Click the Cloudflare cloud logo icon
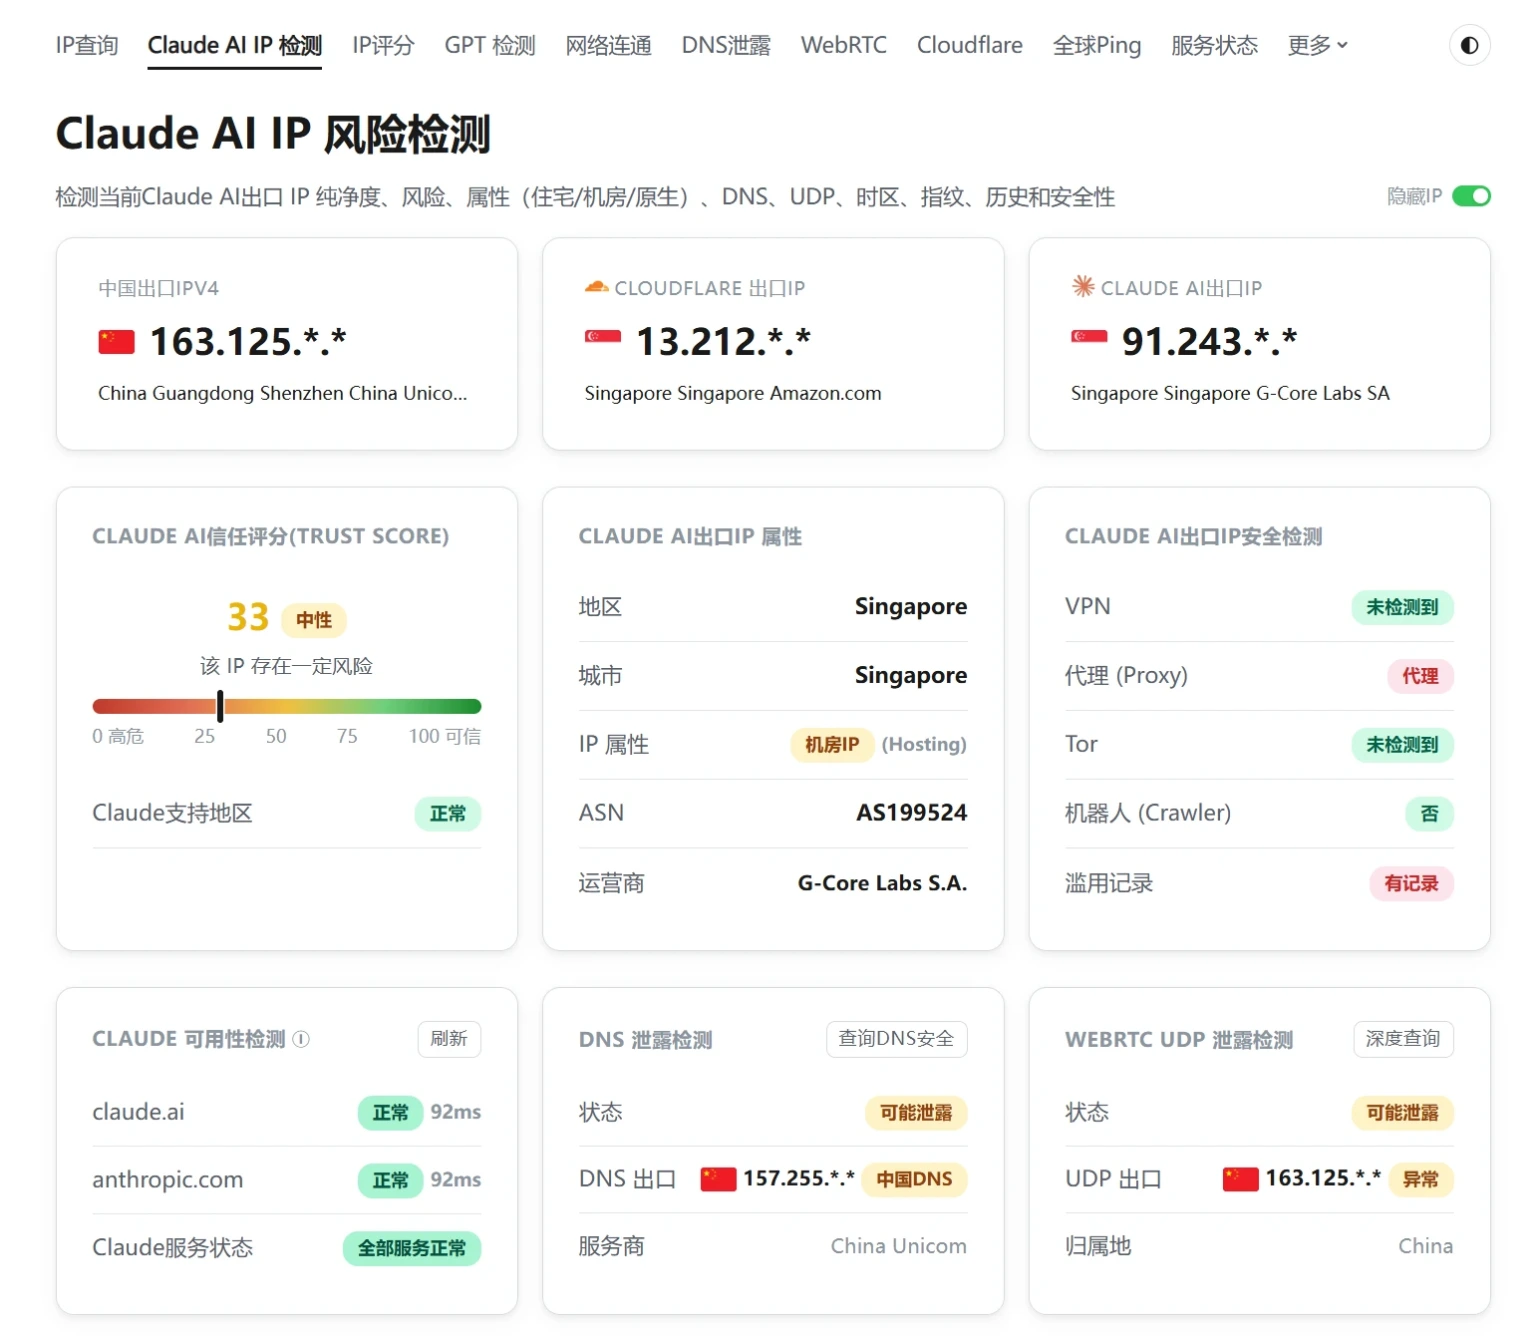Viewport: 1536px width, 1336px height. click(x=596, y=287)
